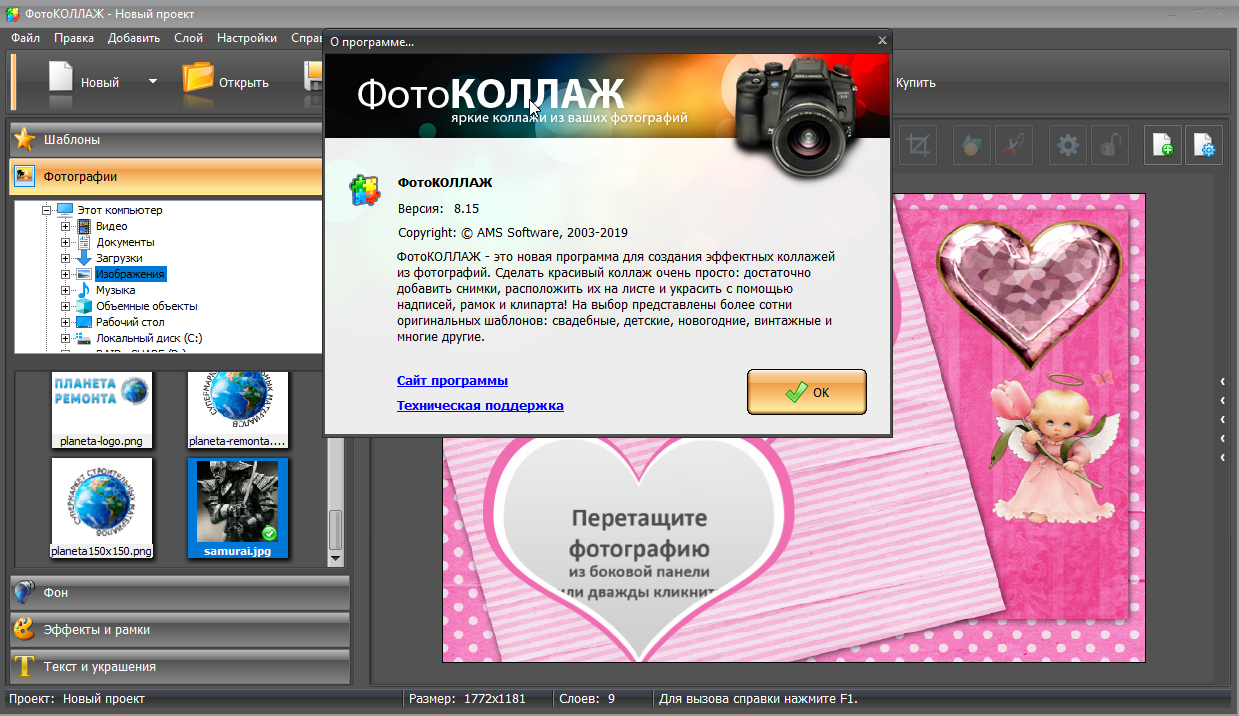Open the dropdown arrow next to Новый
The image size is (1239, 716).
coord(153,81)
